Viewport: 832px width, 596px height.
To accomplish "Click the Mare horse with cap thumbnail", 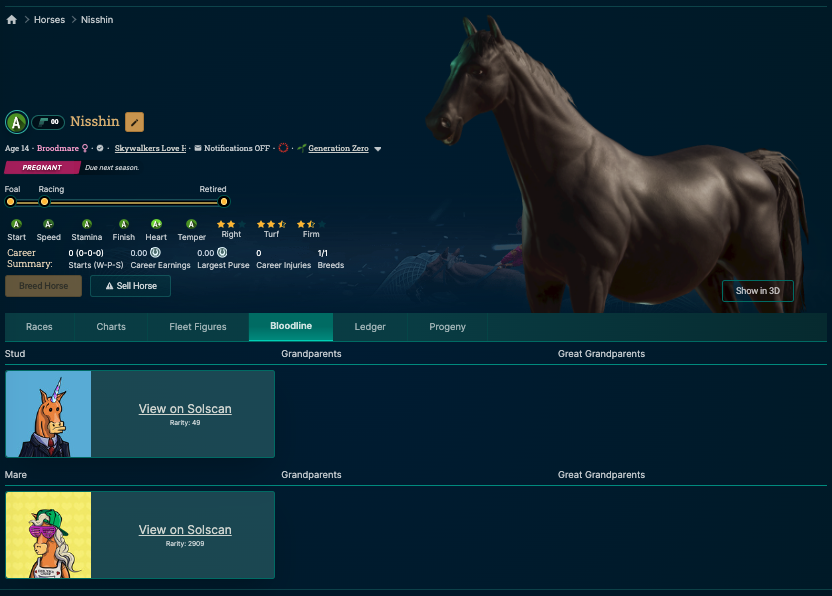I will [x=49, y=535].
